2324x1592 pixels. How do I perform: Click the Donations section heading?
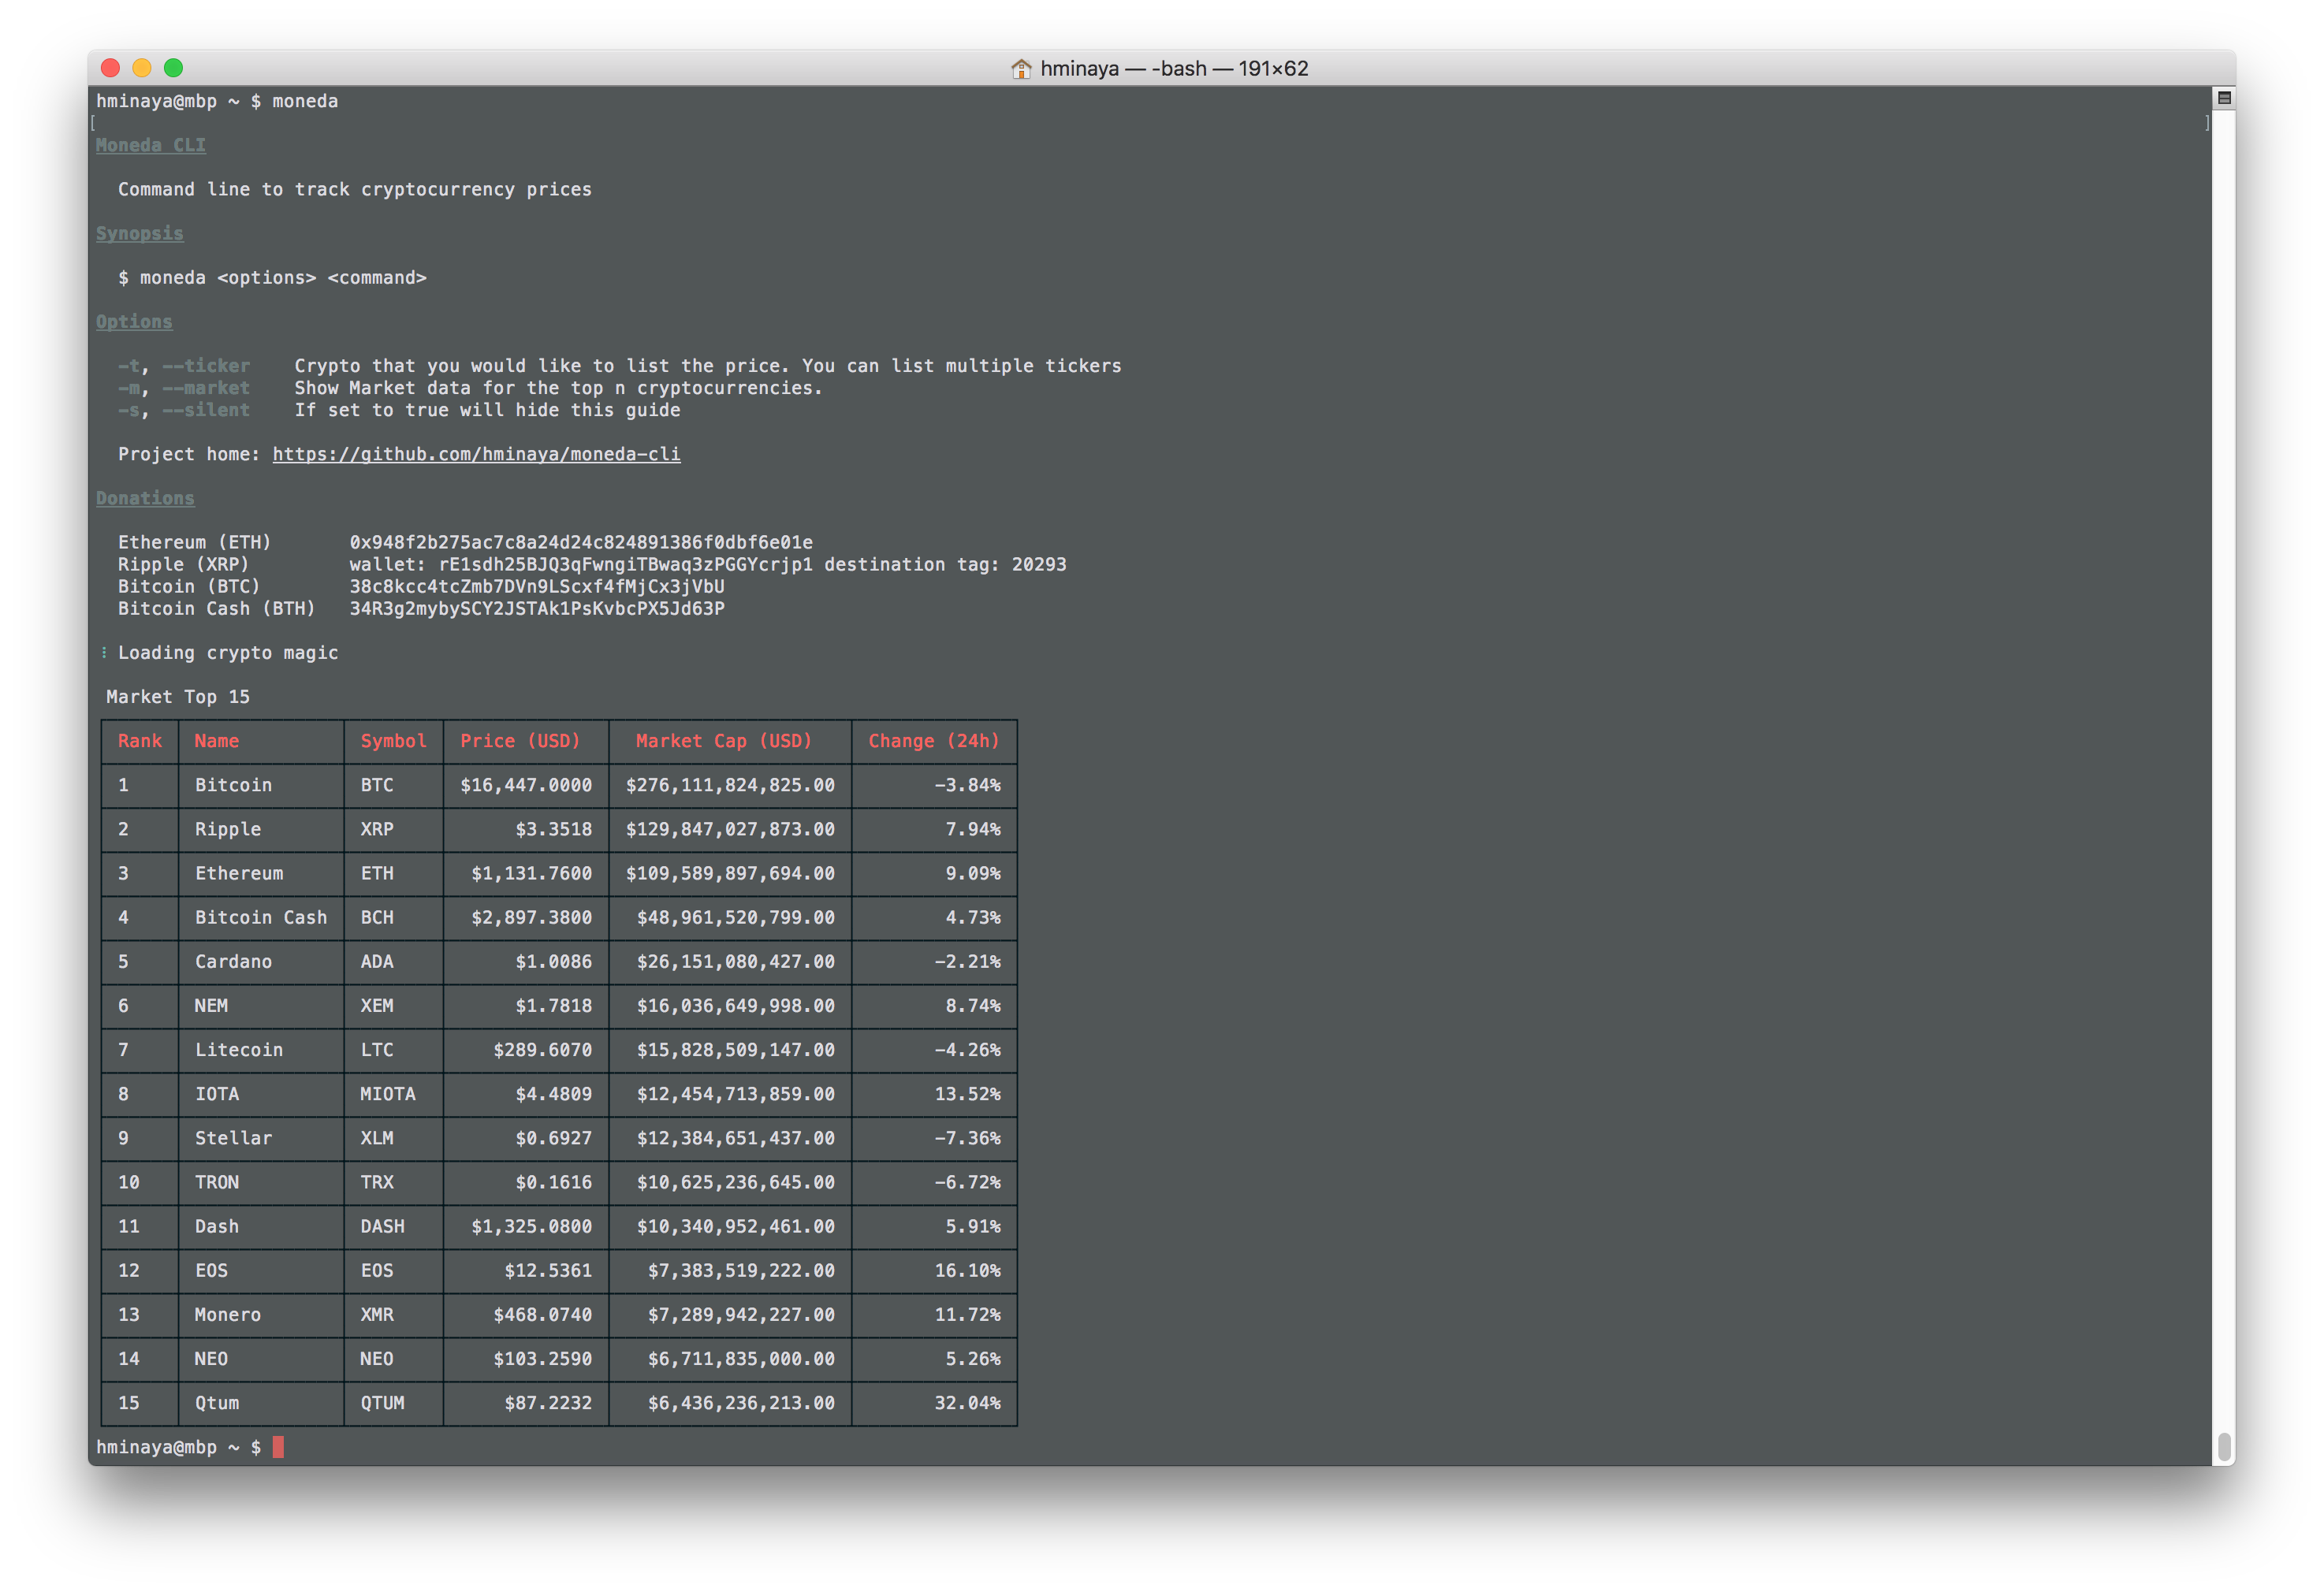[145, 498]
